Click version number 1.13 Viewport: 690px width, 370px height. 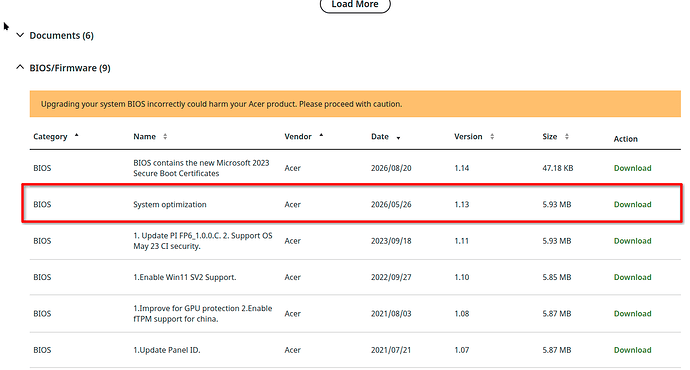pyautogui.click(x=462, y=205)
